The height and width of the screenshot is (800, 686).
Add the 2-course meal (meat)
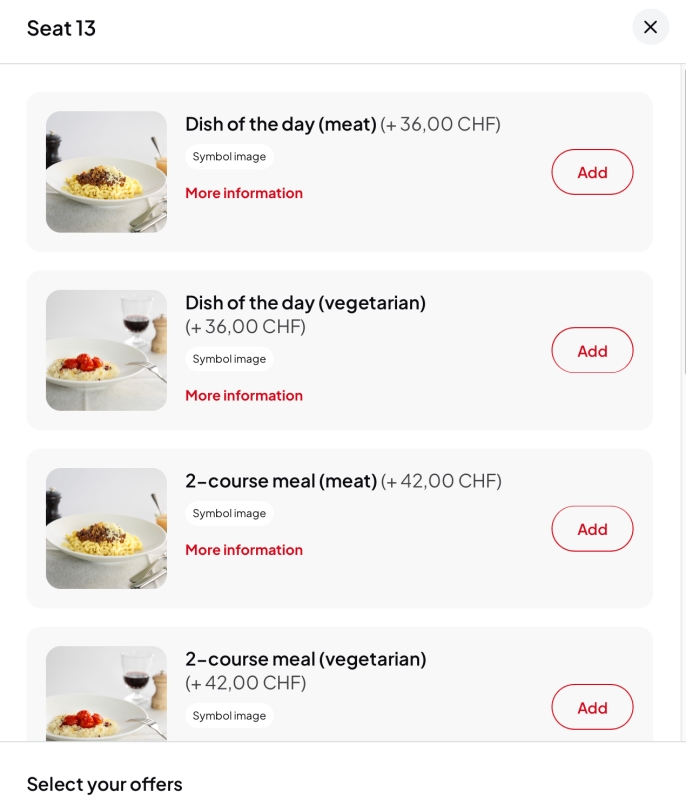coord(592,529)
